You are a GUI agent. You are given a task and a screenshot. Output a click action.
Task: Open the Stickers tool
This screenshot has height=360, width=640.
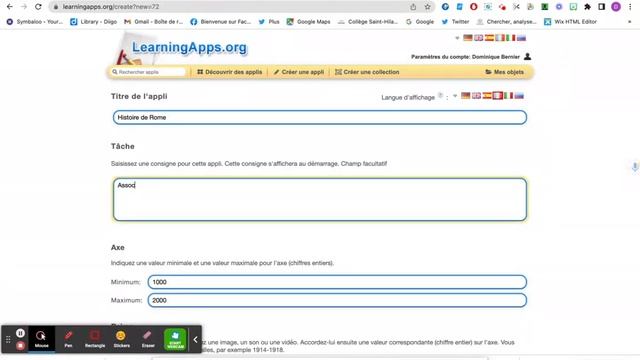(121, 339)
